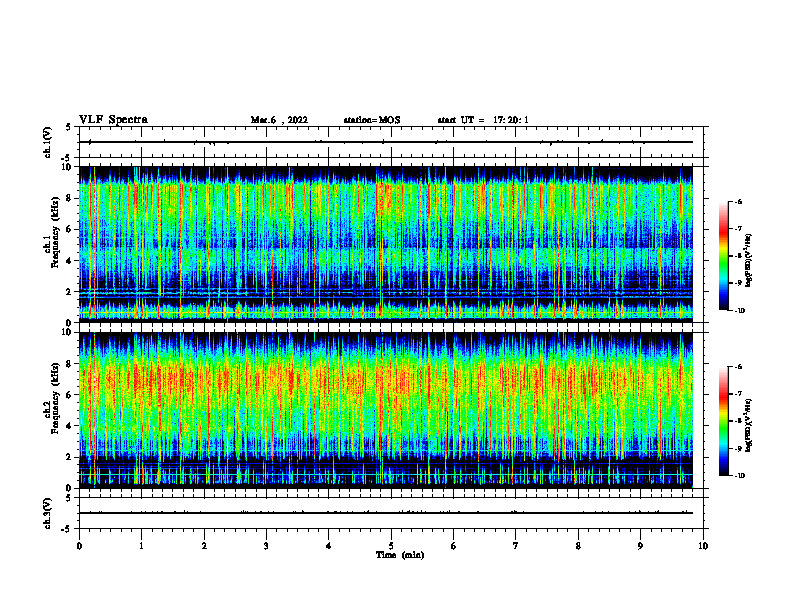792x612 pixels.
Task: Click the ch.2 "Frequency (kHz)" axis label
Action: [x=55, y=398]
